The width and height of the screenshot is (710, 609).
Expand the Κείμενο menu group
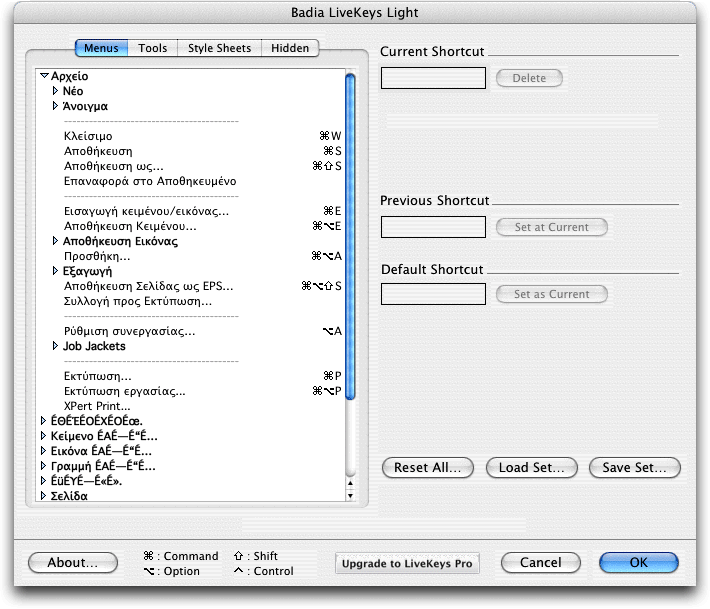click(43, 436)
